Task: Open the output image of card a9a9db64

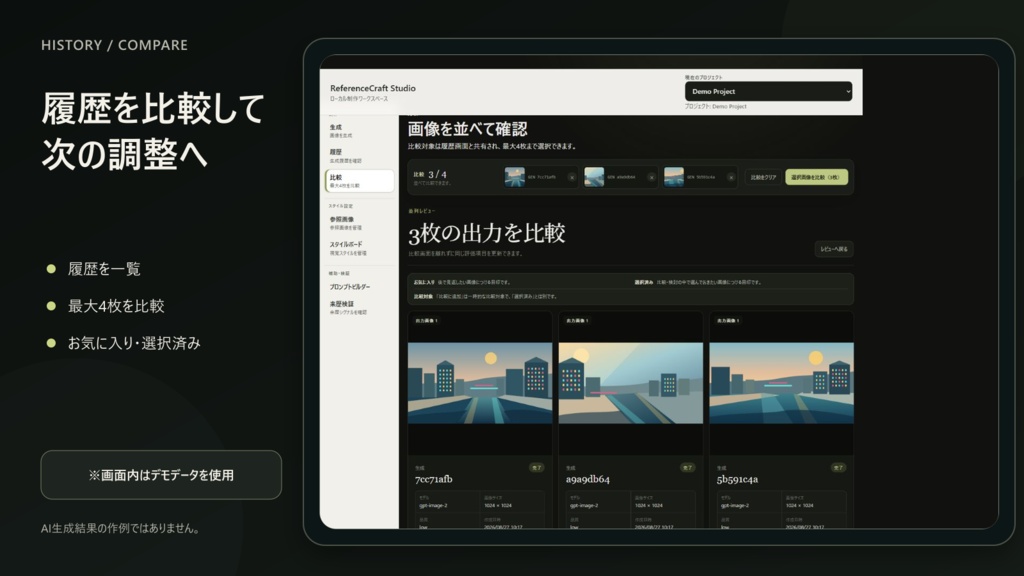Action: tap(631, 383)
